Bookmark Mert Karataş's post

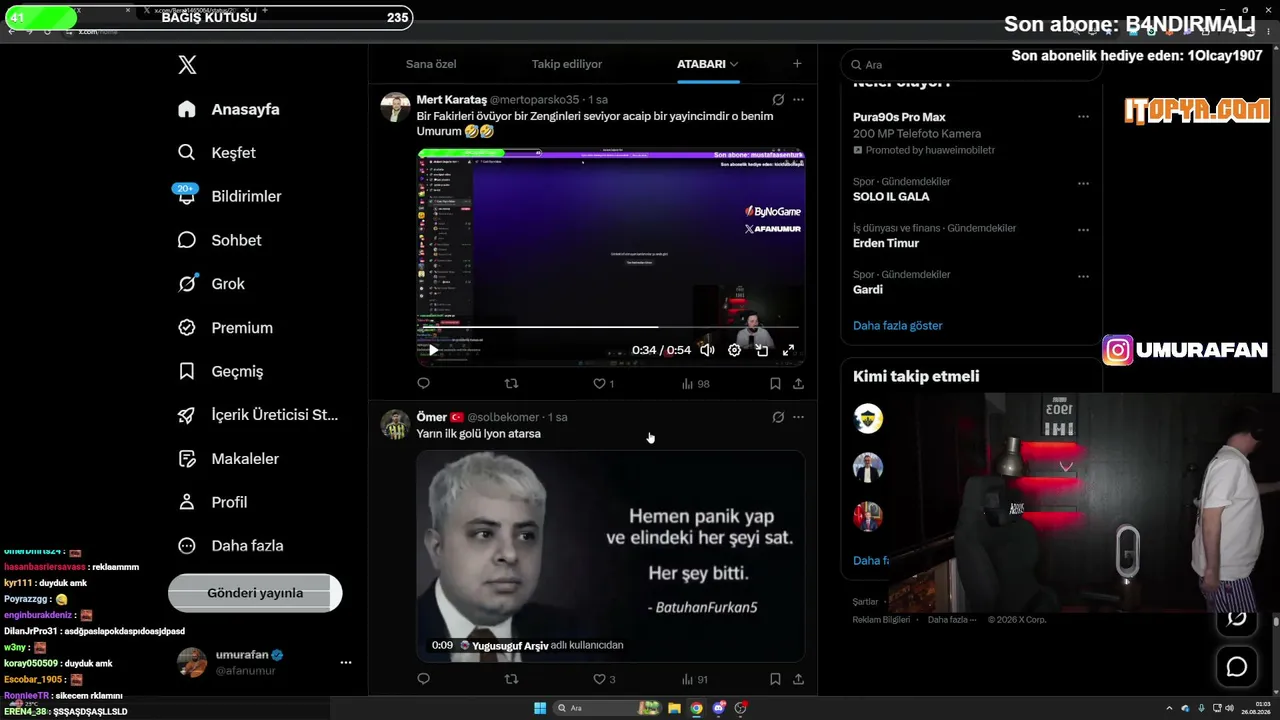click(x=775, y=383)
